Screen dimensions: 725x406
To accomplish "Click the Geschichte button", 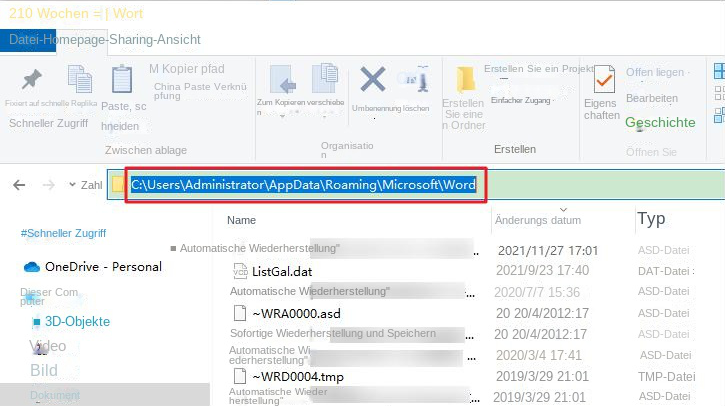I will 660,123.
